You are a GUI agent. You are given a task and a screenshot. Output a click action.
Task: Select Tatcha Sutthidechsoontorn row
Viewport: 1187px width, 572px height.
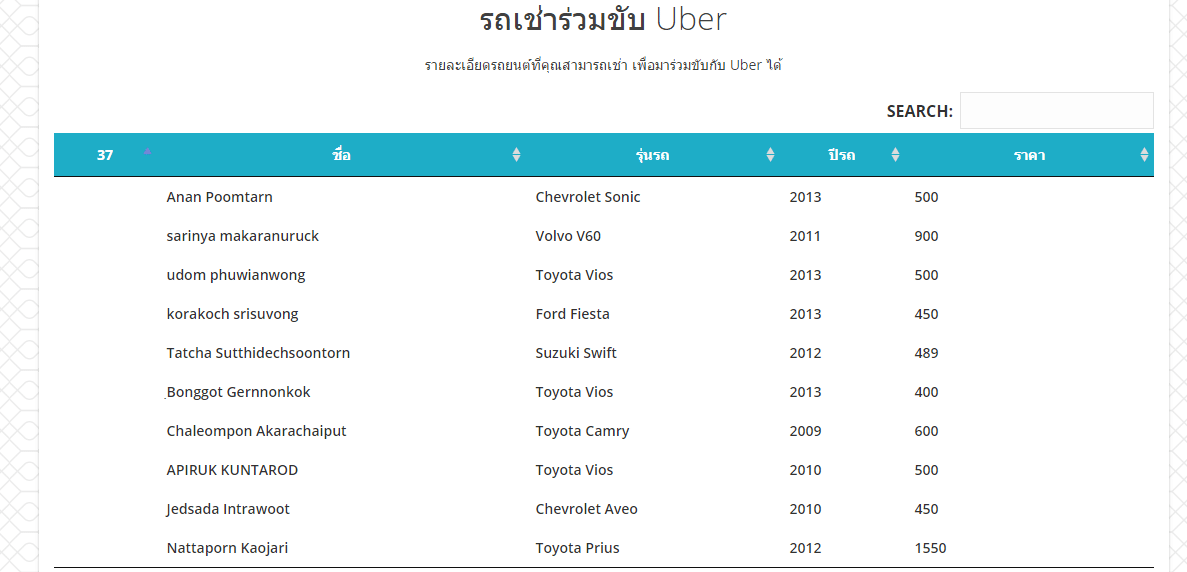[x=604, y=353]
